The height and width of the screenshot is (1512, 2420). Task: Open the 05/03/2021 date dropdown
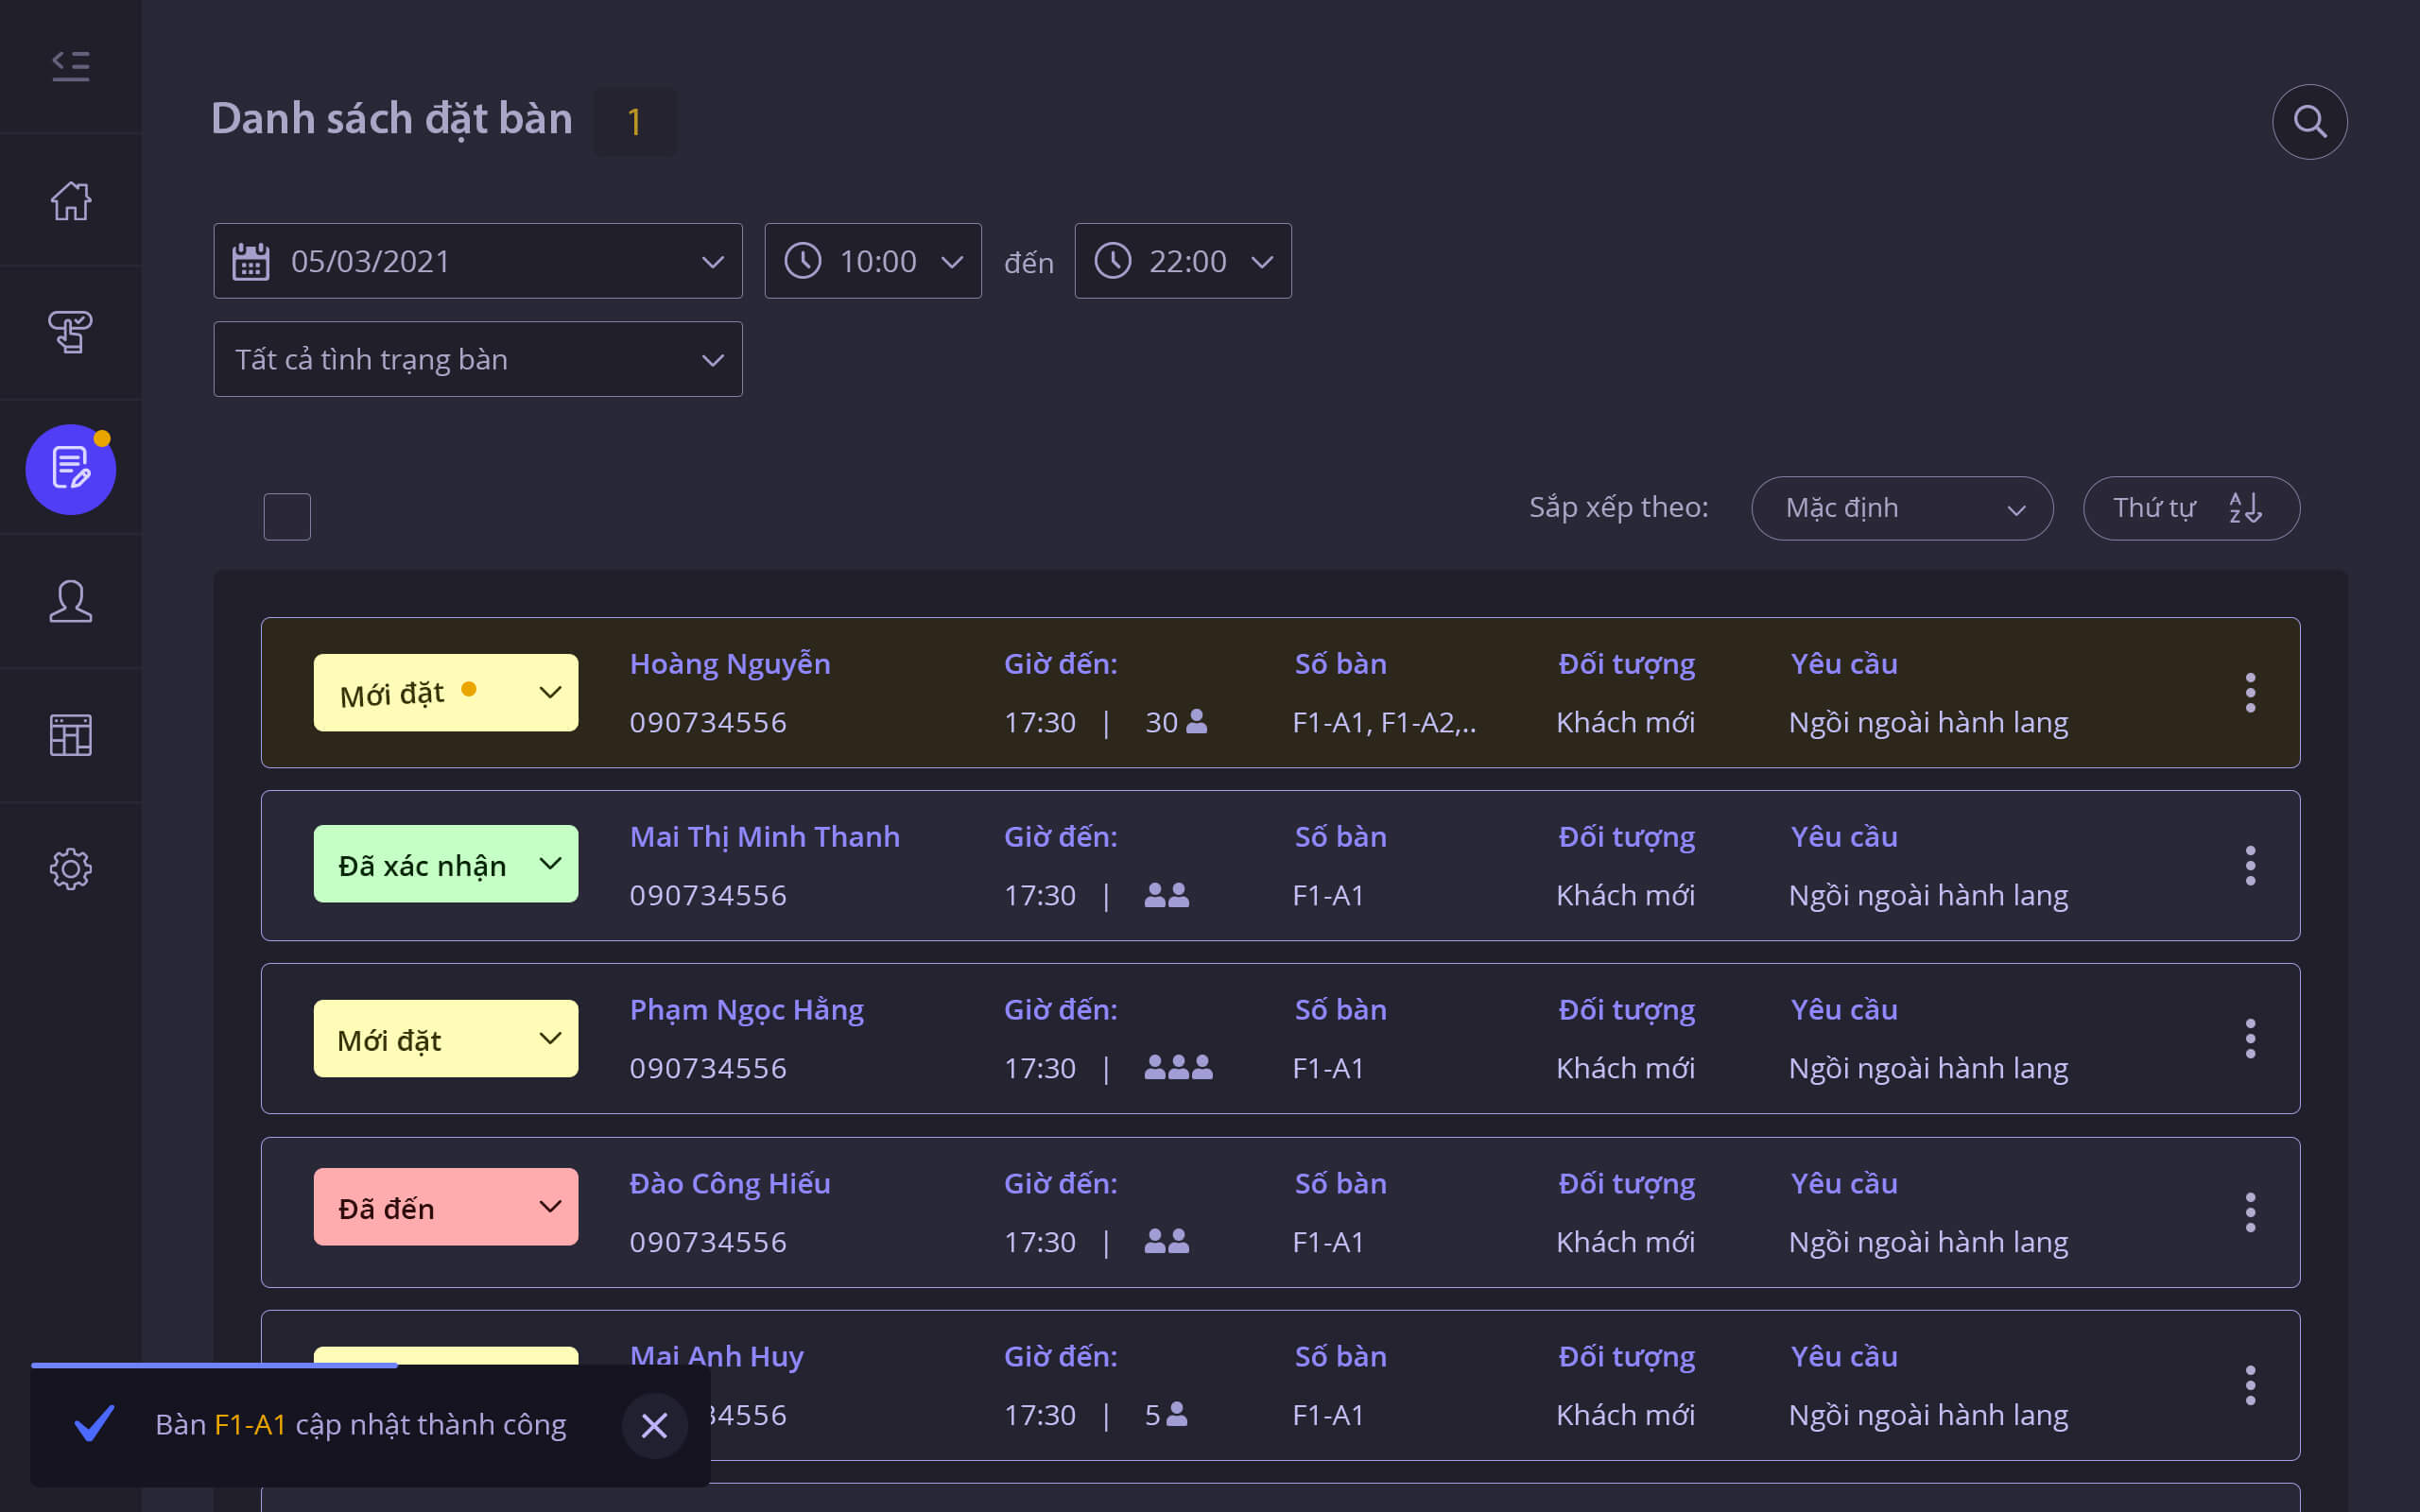477,261
